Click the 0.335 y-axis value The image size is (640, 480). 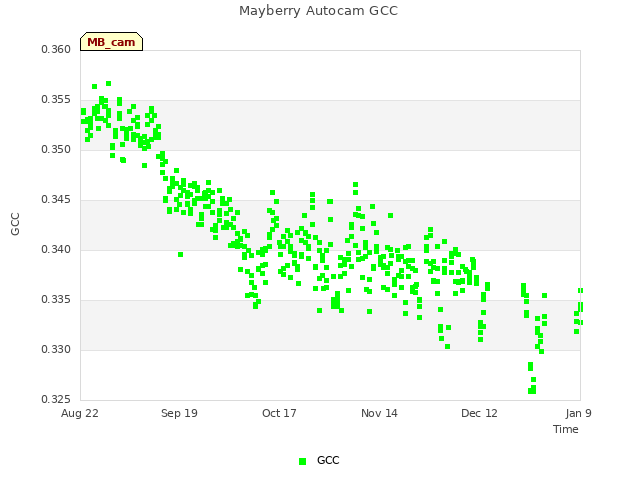[x=56, y=300]
